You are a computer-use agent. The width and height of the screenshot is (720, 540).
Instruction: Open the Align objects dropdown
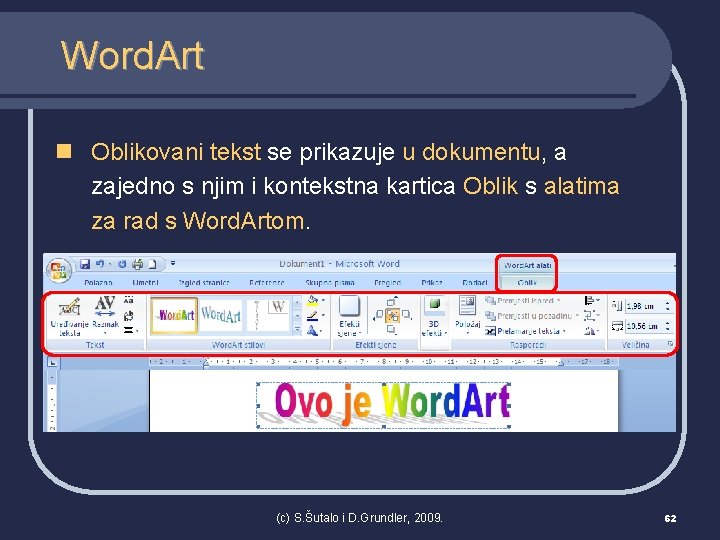point(592,300)
